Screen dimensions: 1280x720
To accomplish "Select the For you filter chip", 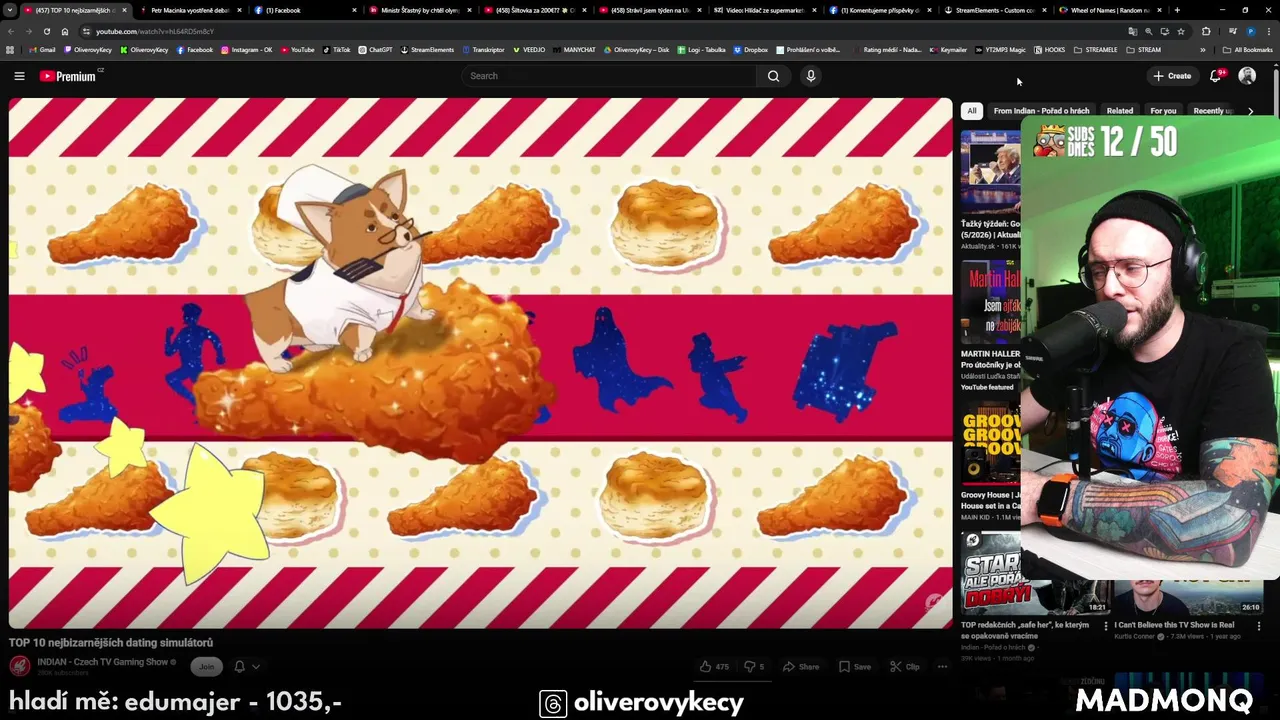I will (1163, 111).
